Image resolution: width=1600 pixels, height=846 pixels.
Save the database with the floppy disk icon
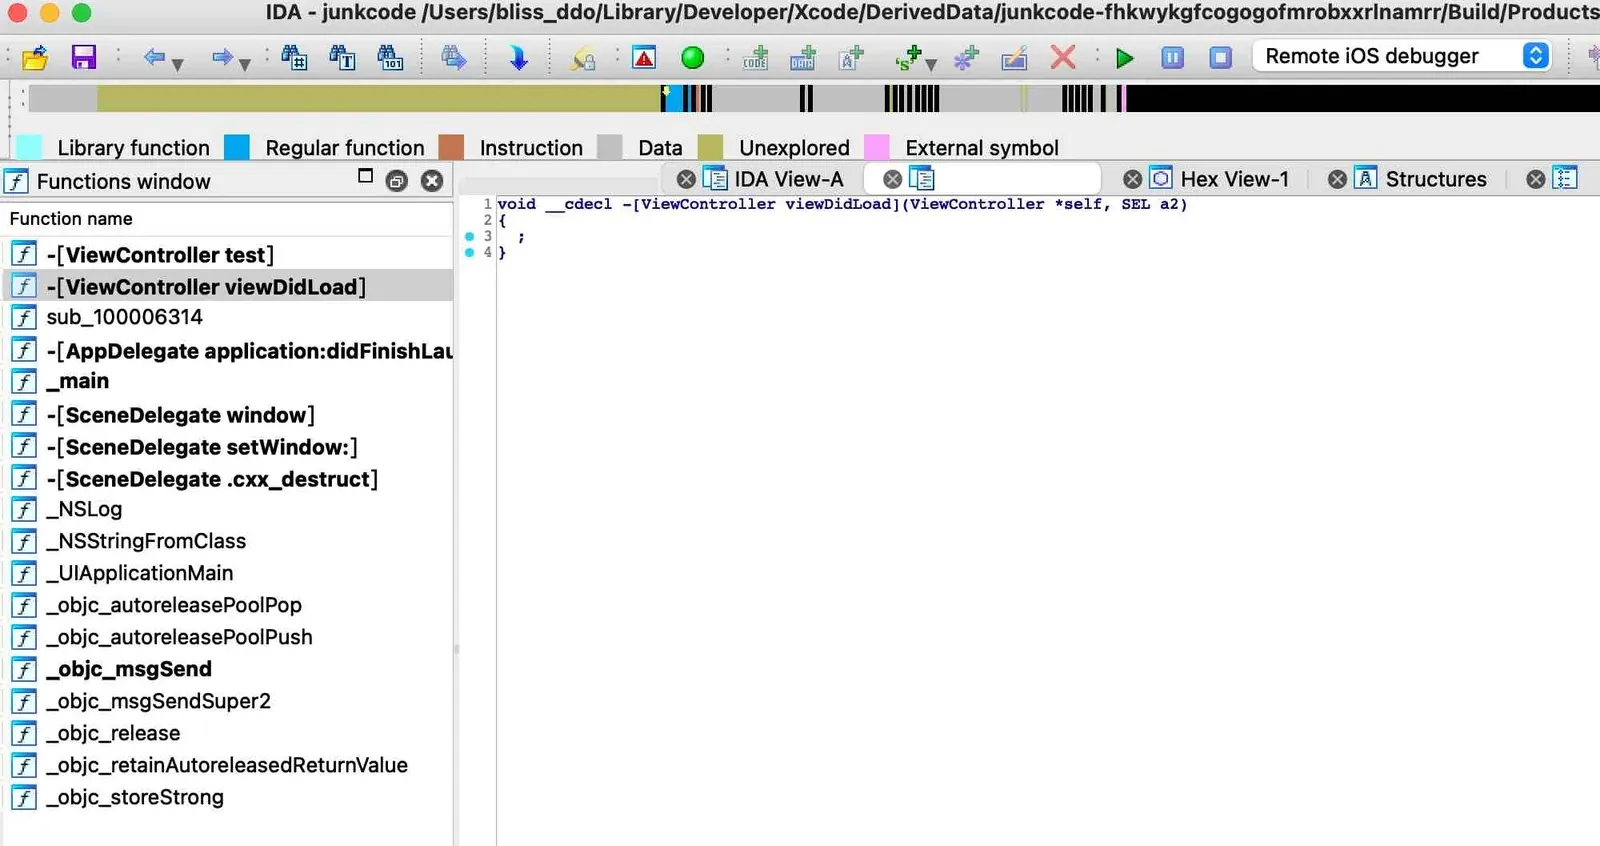84,57
